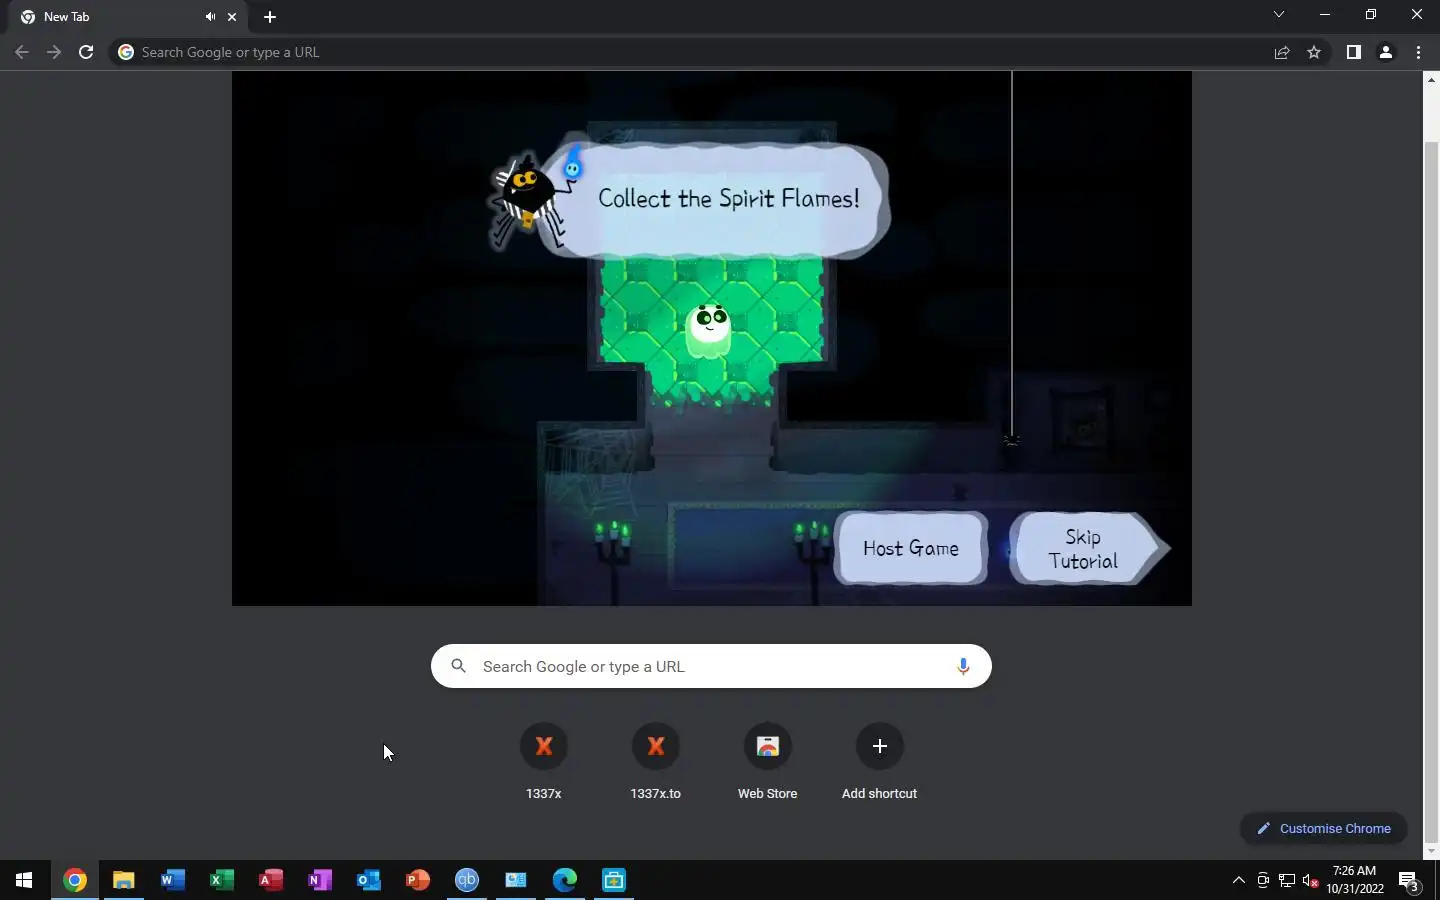
Task: Open qBittorrent from the taskbar
Action: (x=467, y=880)
